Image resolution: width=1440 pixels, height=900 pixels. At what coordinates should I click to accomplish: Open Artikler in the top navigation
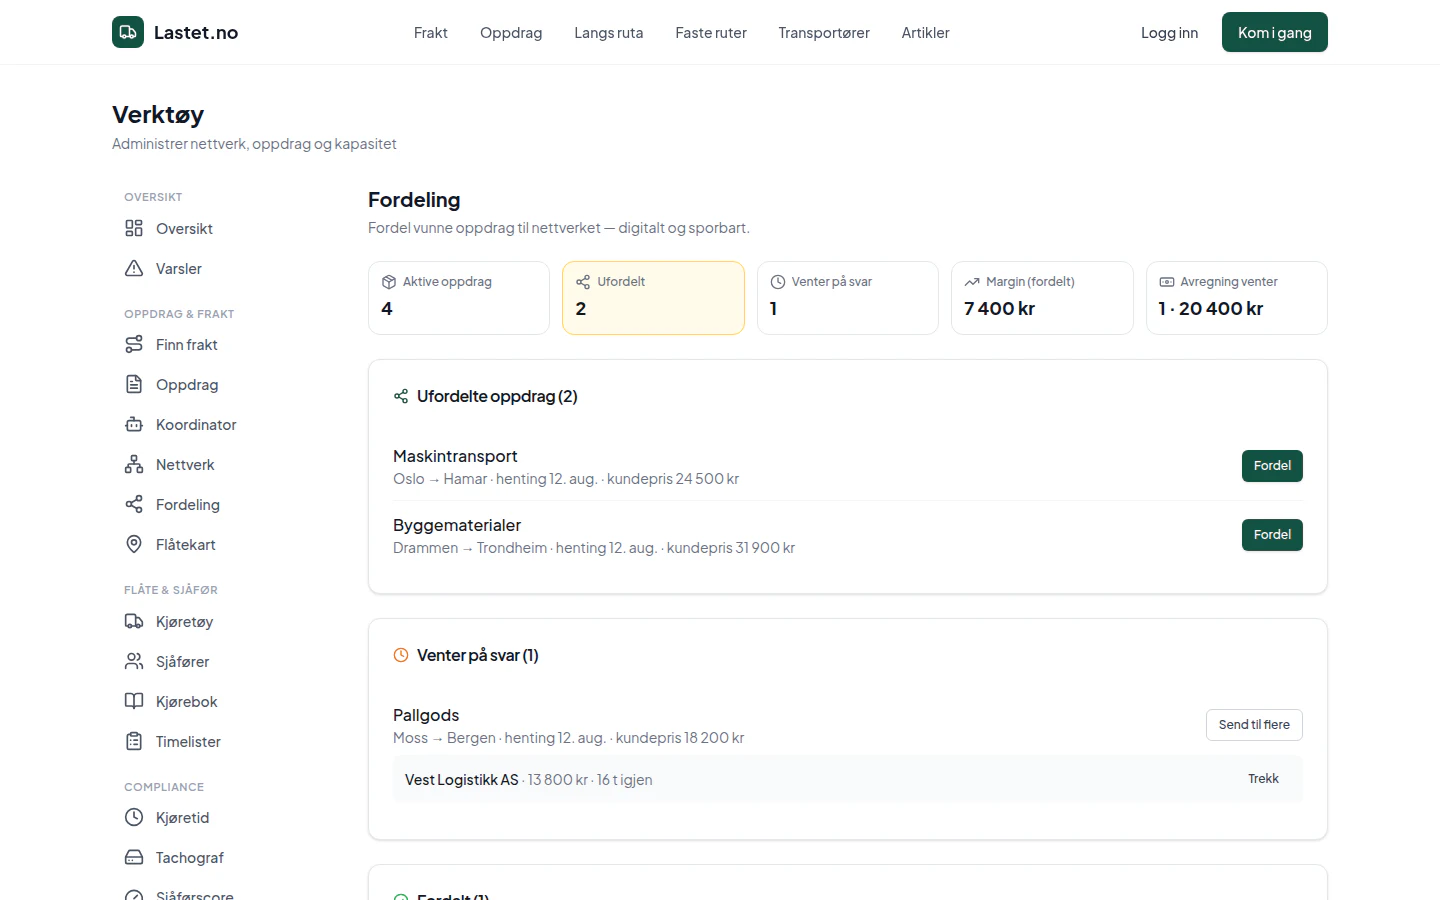926,33
